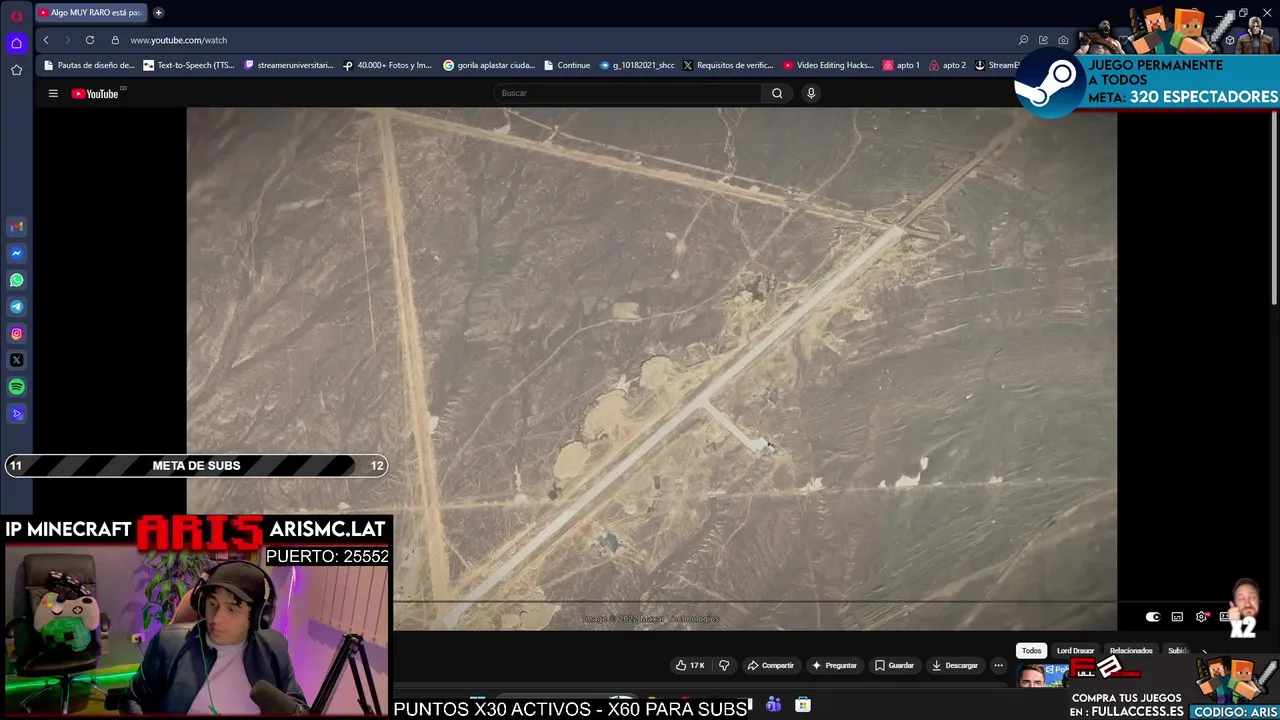Open the gorila aplastar ciuda bookmark
The image size is (1280, 720).
click(489, 65)
